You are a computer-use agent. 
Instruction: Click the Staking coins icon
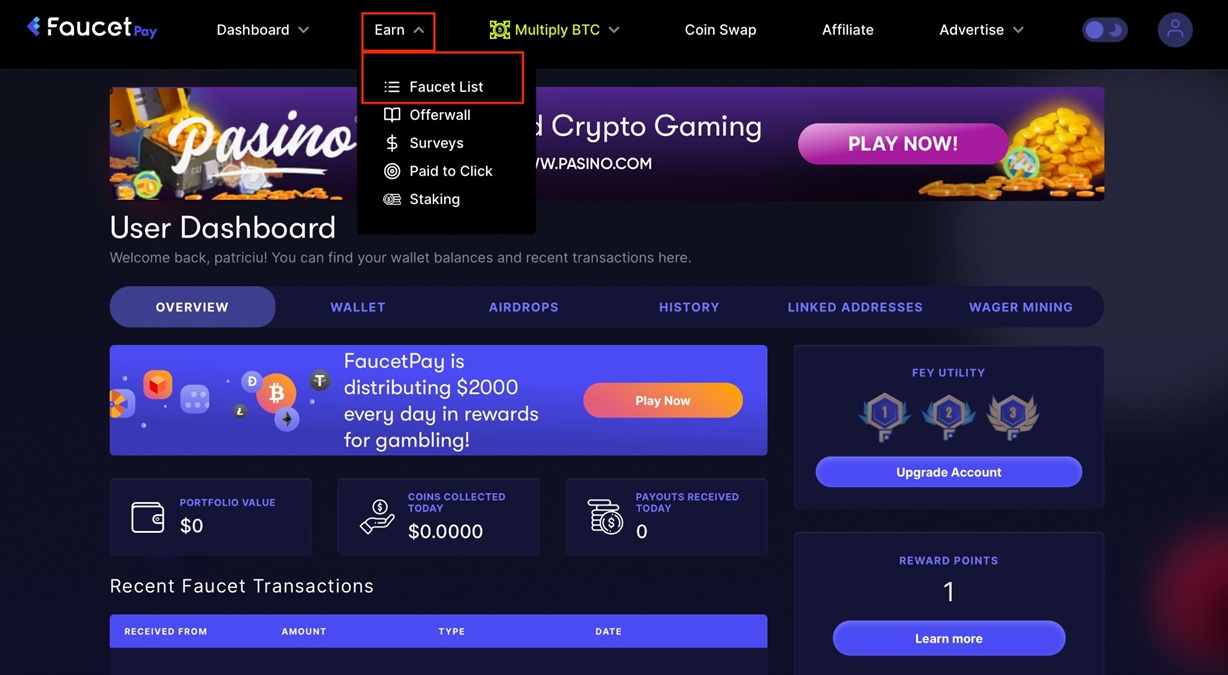click(x=392, y=199)
